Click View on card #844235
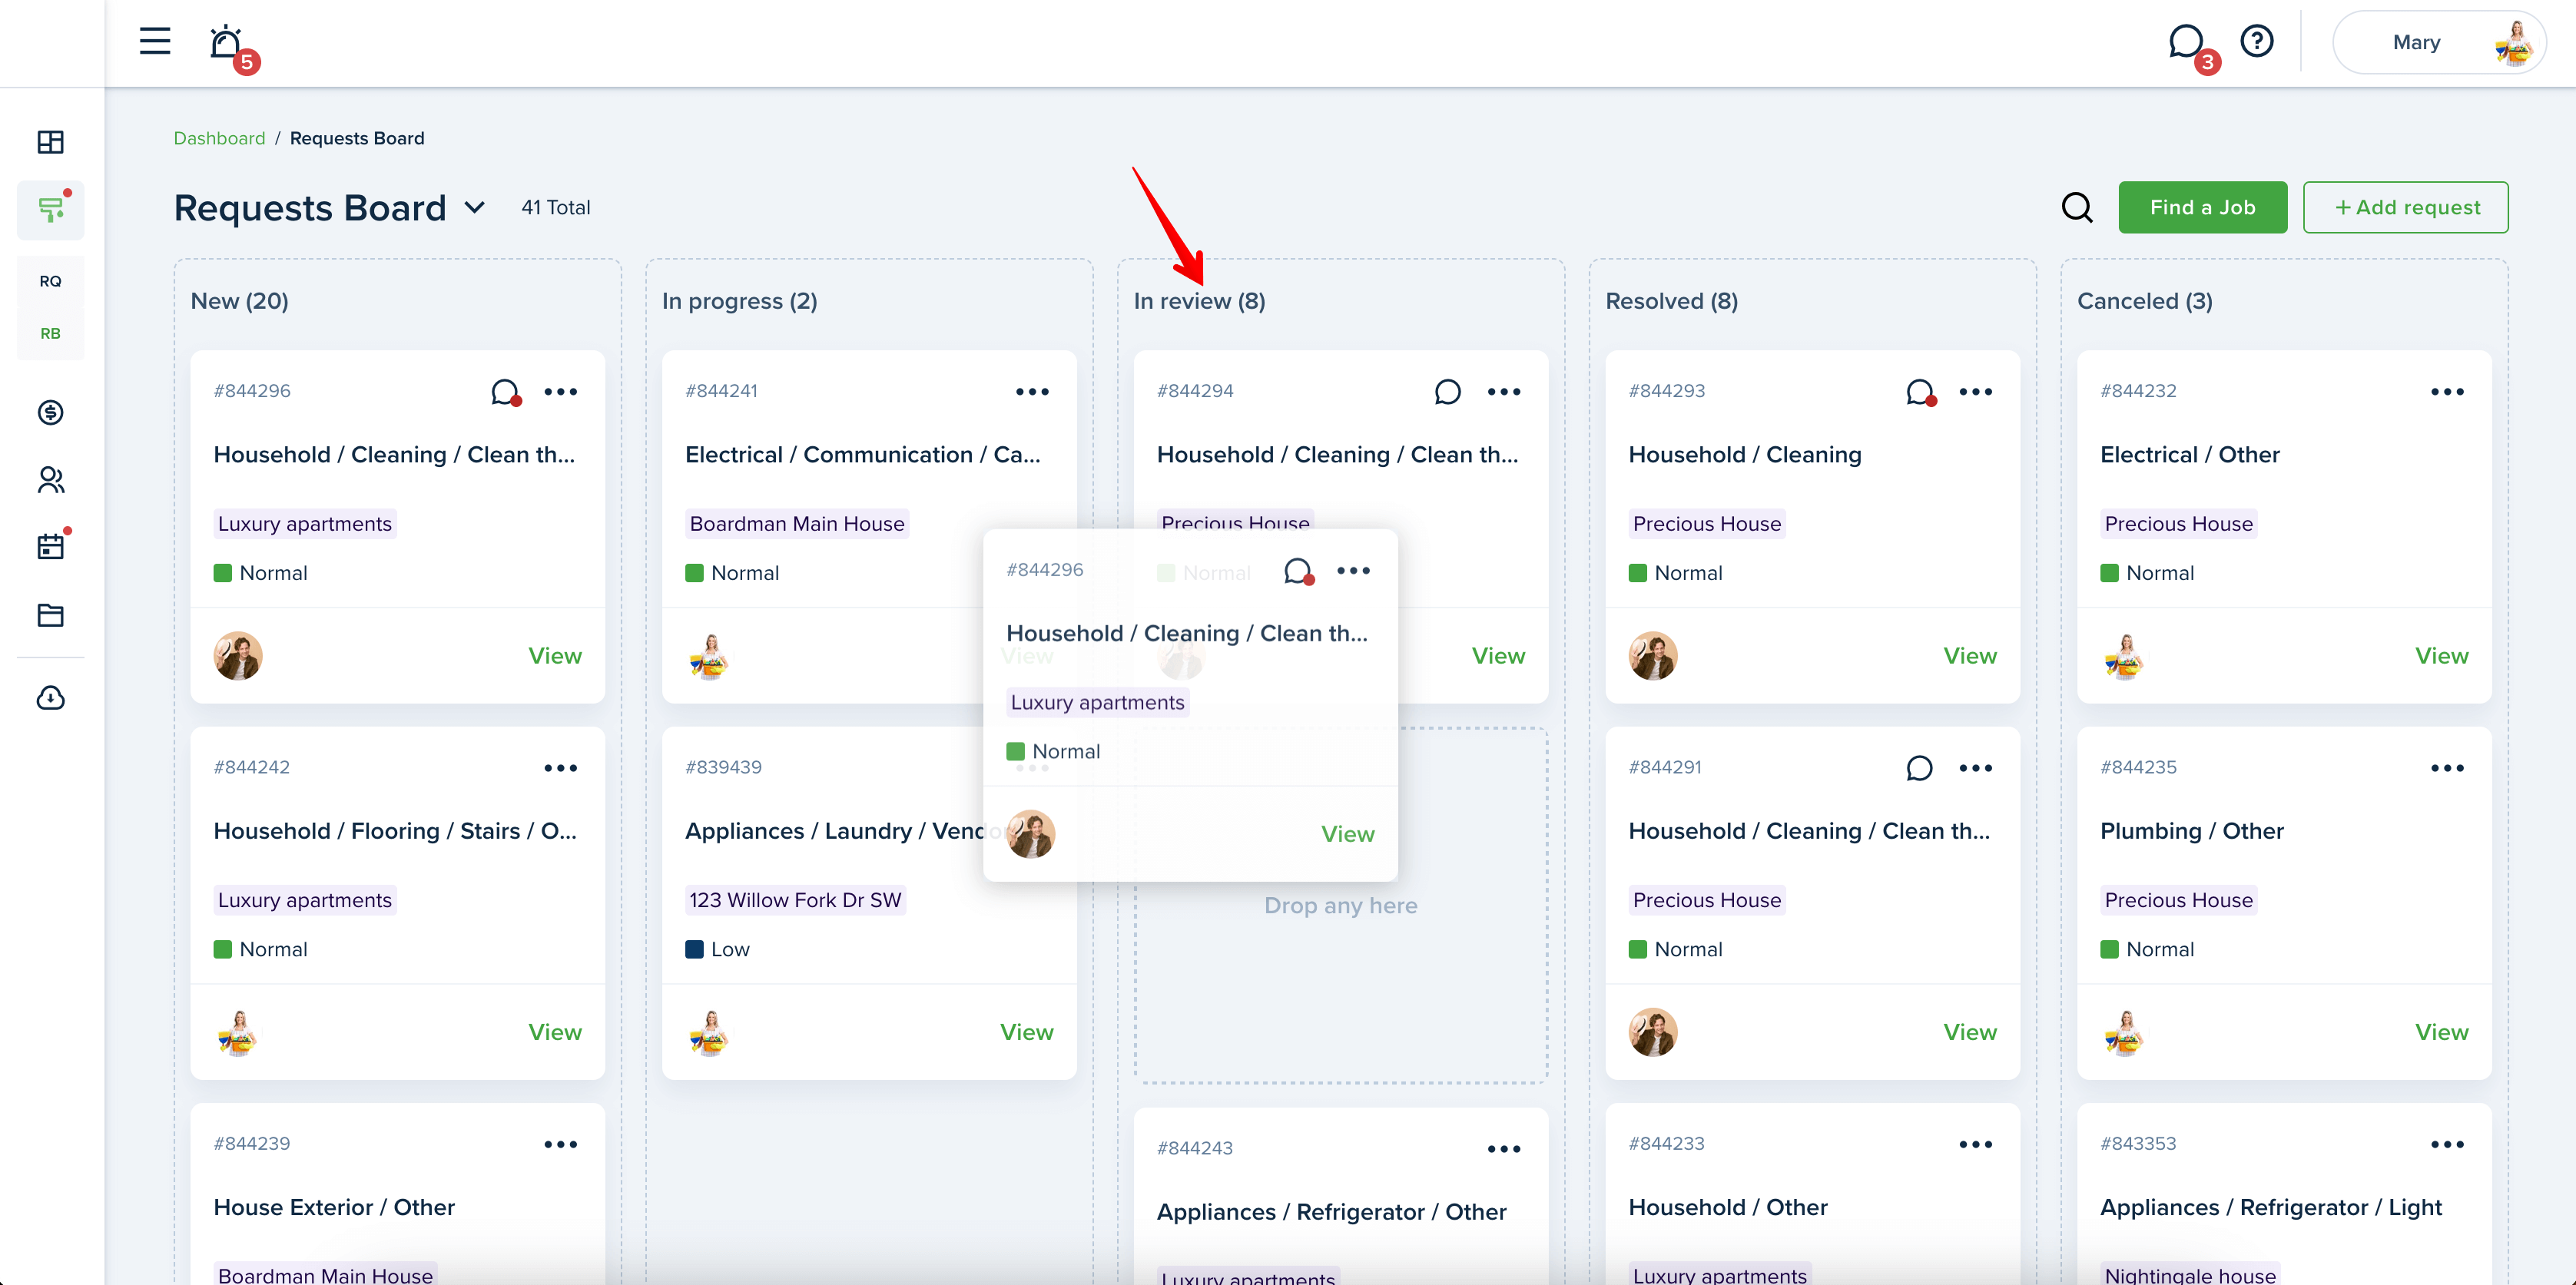Image resolution: width=2576 pixels, height=1285 pixels. (2441, 1032)
